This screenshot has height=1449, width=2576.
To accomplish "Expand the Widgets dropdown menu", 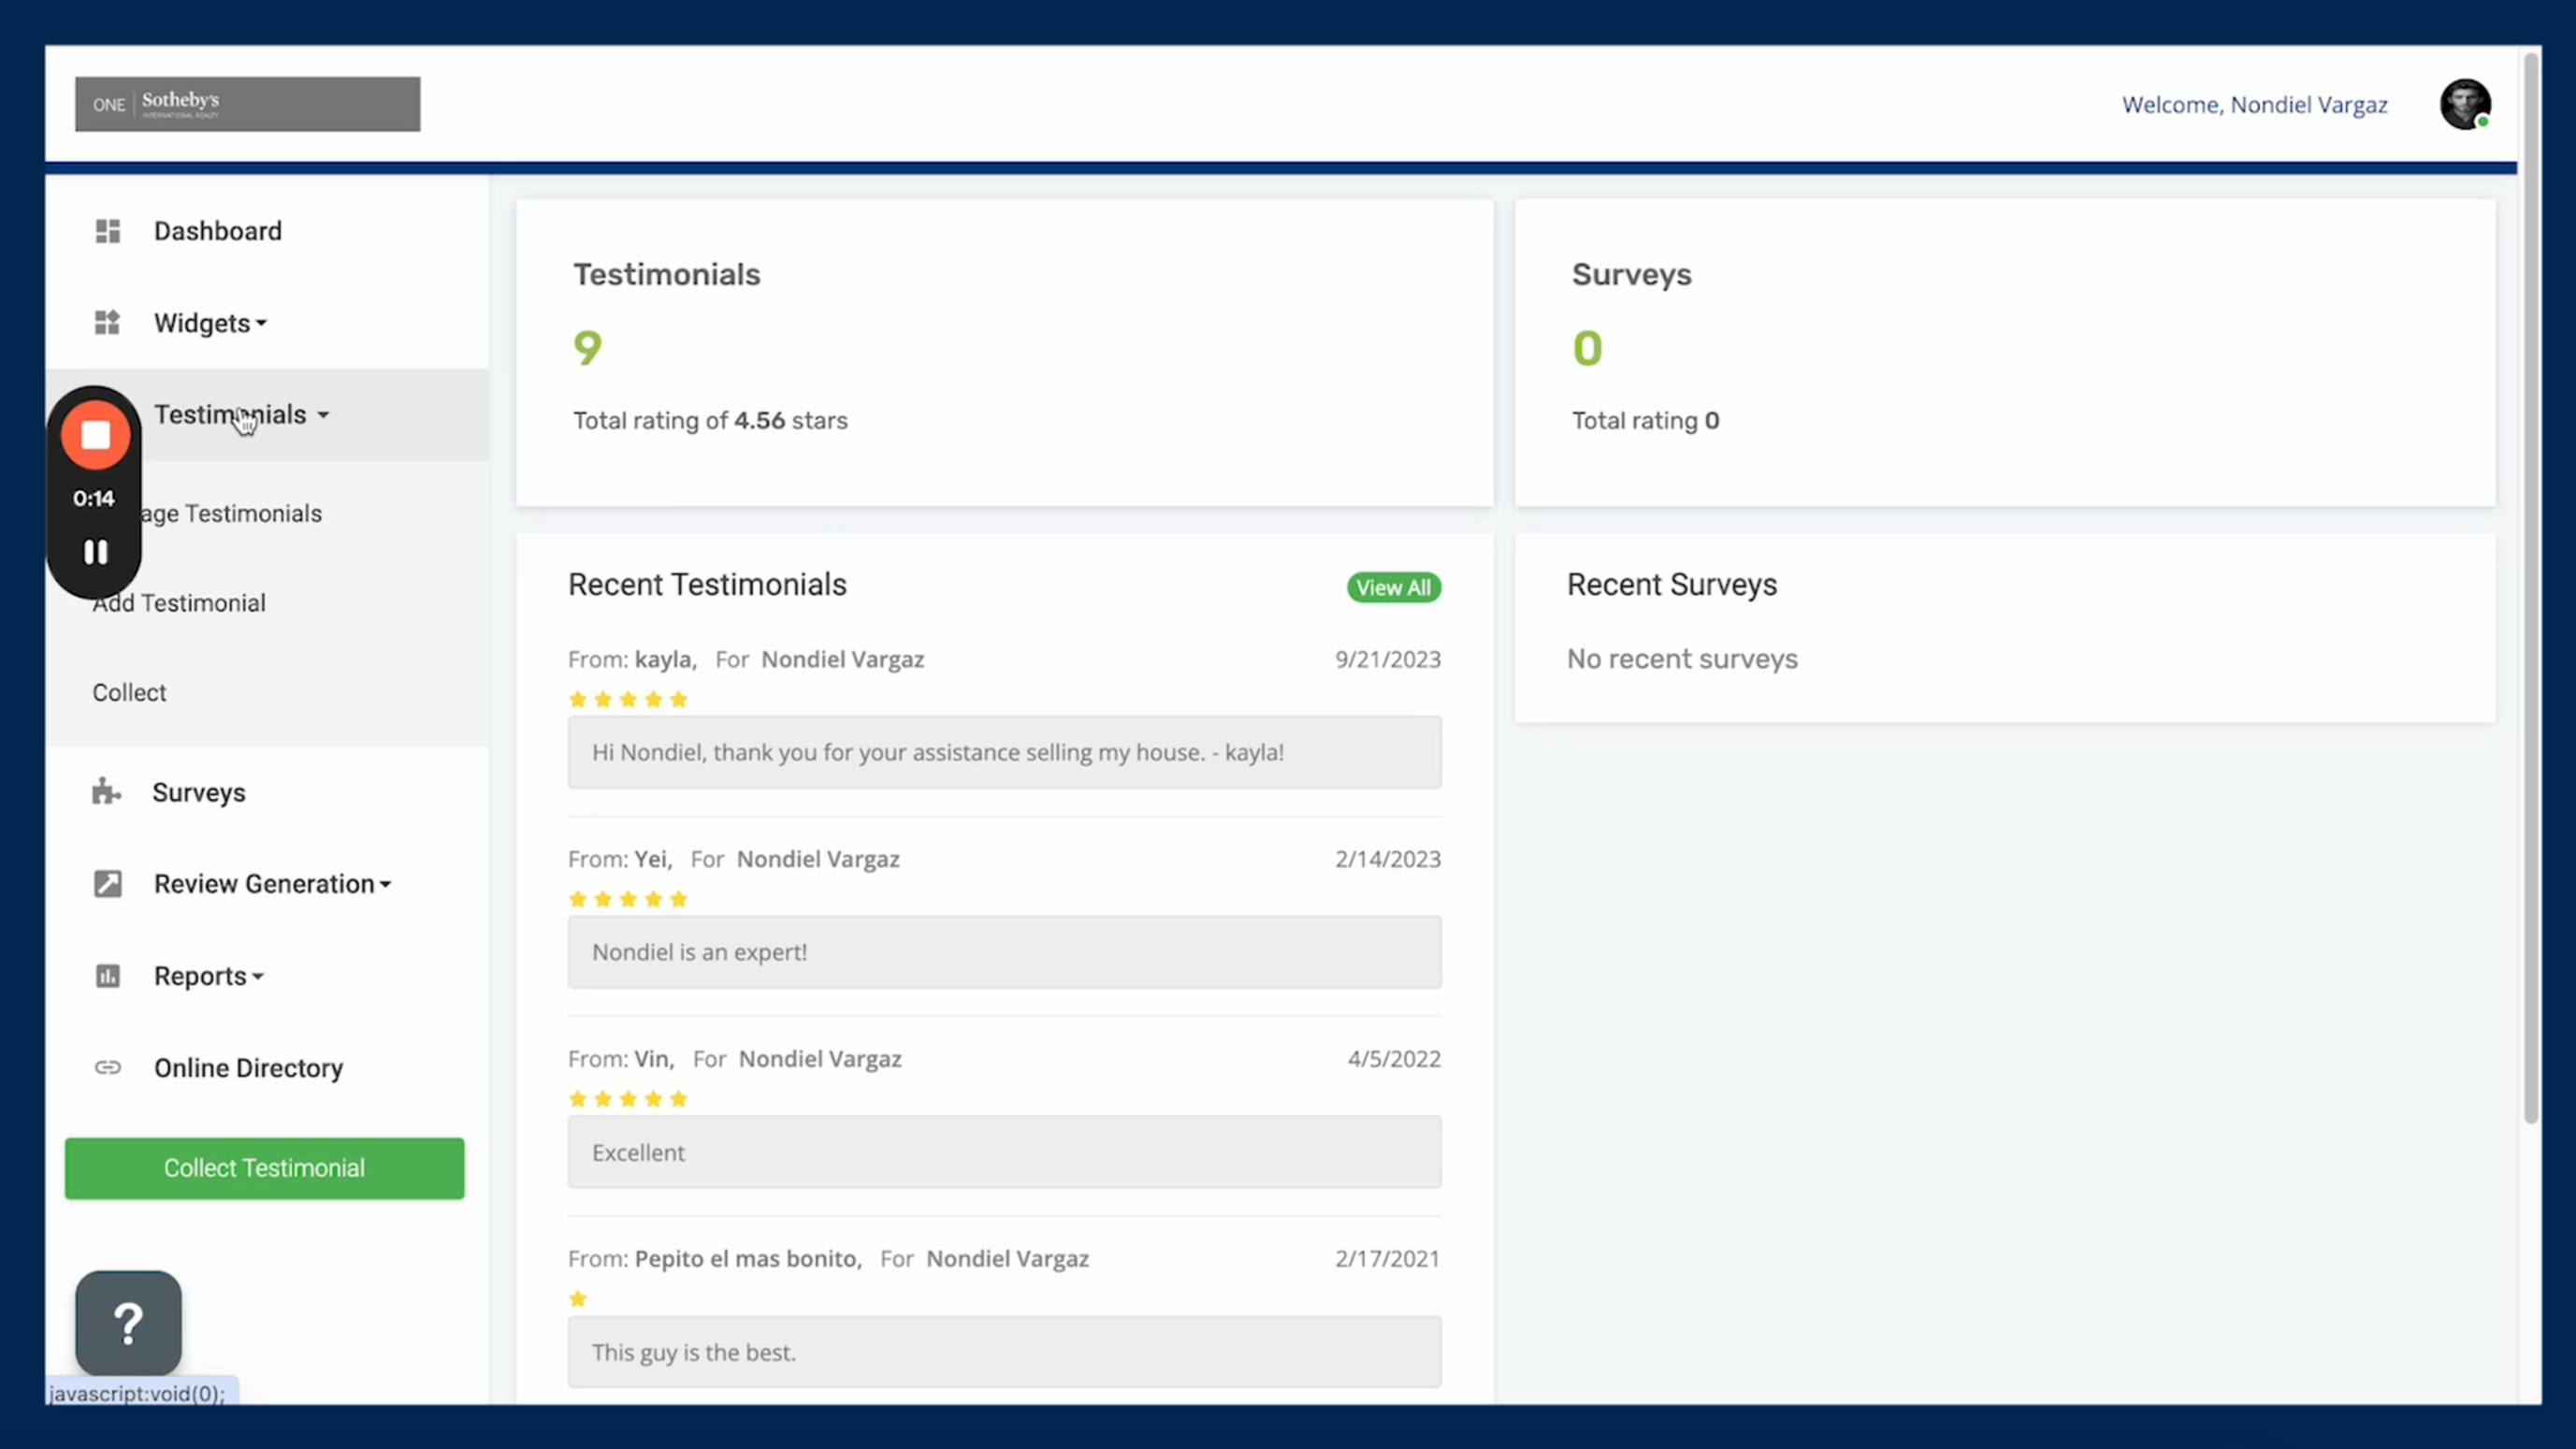I will (210, 323).
